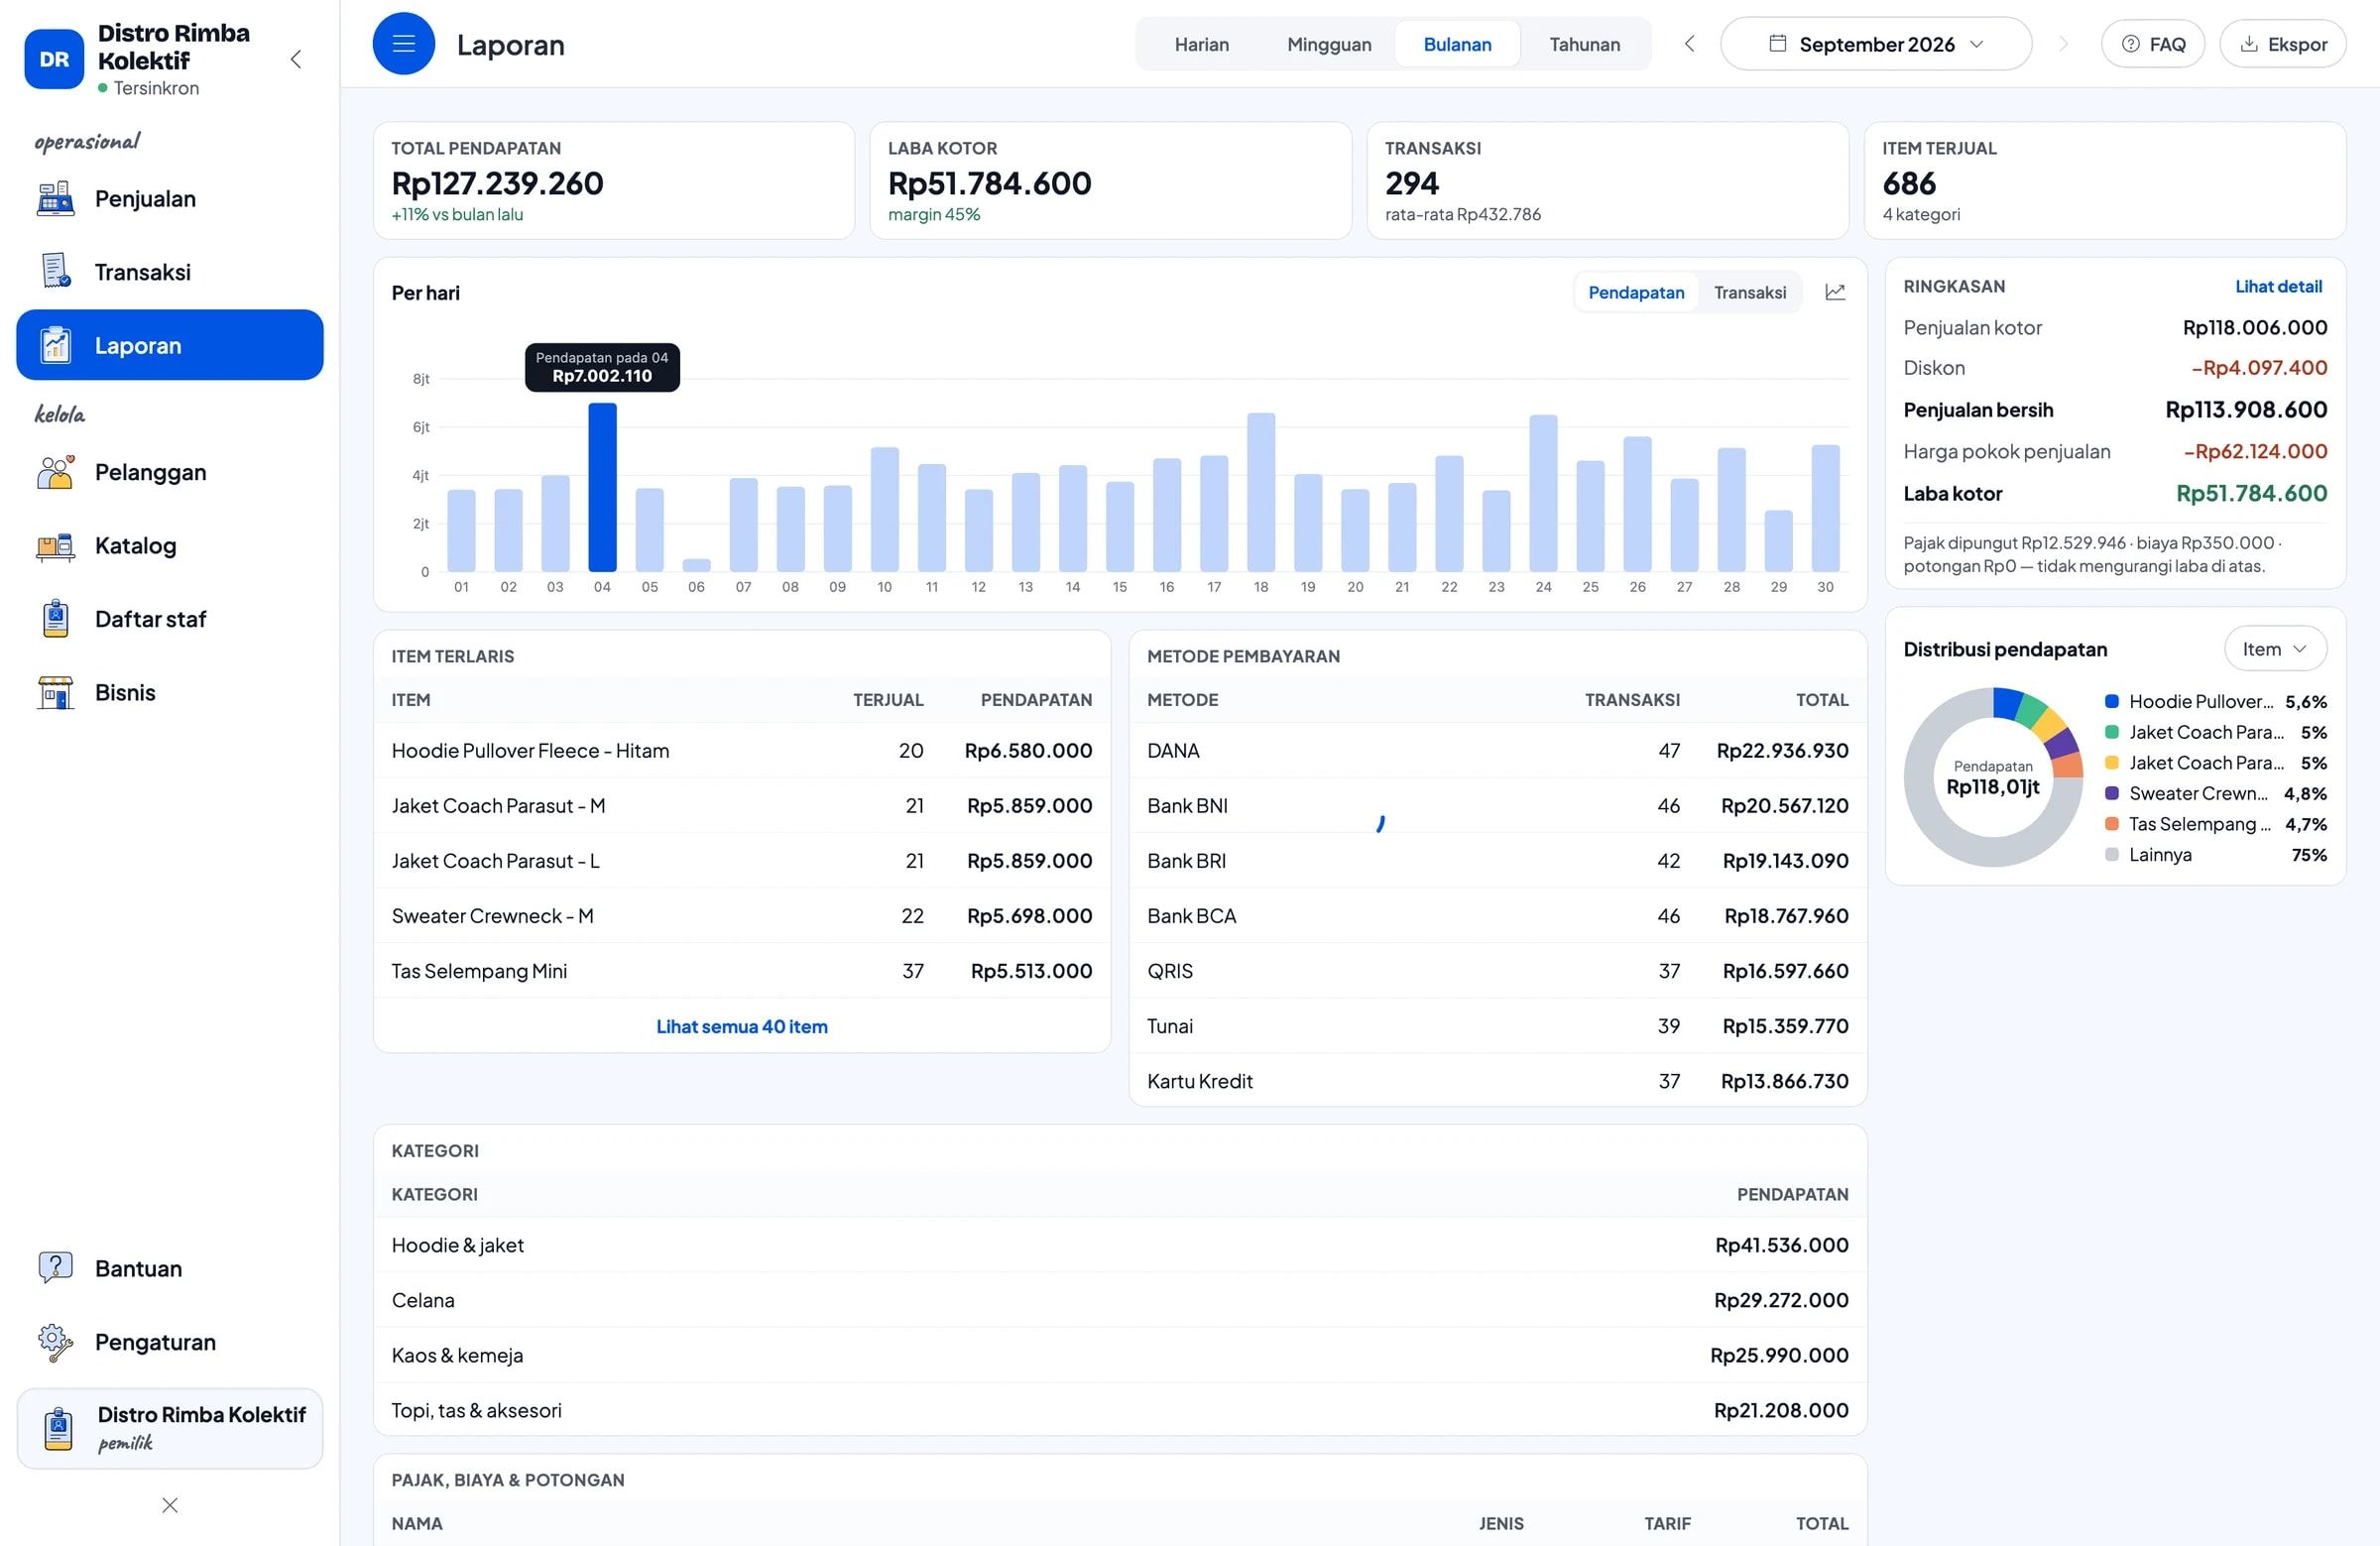Open the Bisnis storefront icon

pyautogui.click(x=55, y=693)
